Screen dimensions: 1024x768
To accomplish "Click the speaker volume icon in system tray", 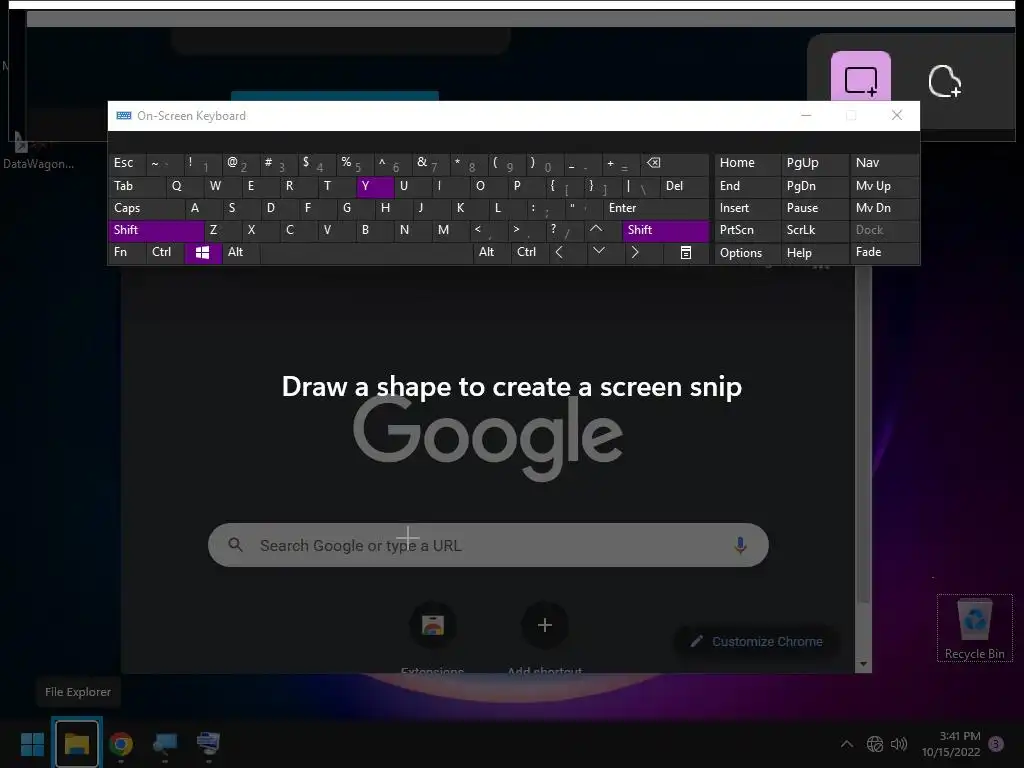I will (x=899, y=744).
